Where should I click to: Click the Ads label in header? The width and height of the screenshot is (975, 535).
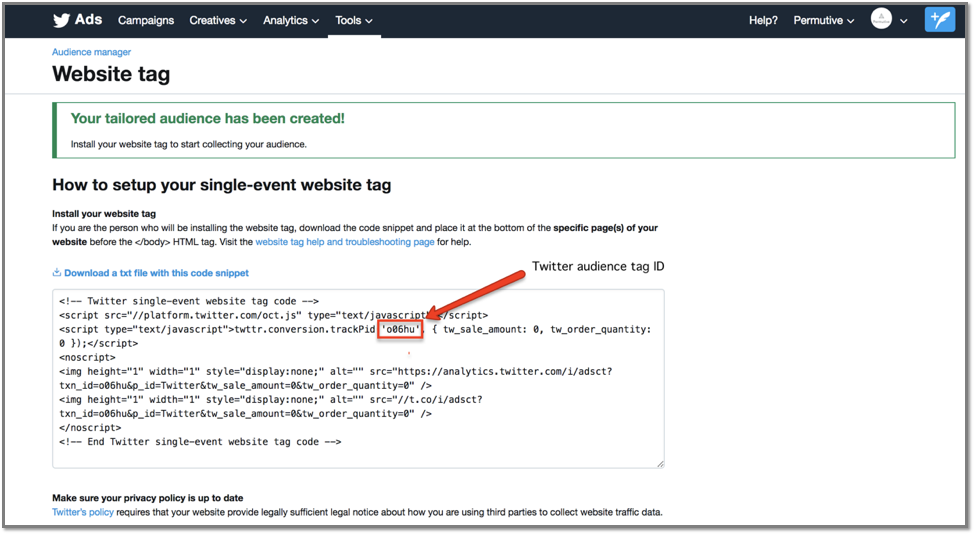click(x=88, y=20)
